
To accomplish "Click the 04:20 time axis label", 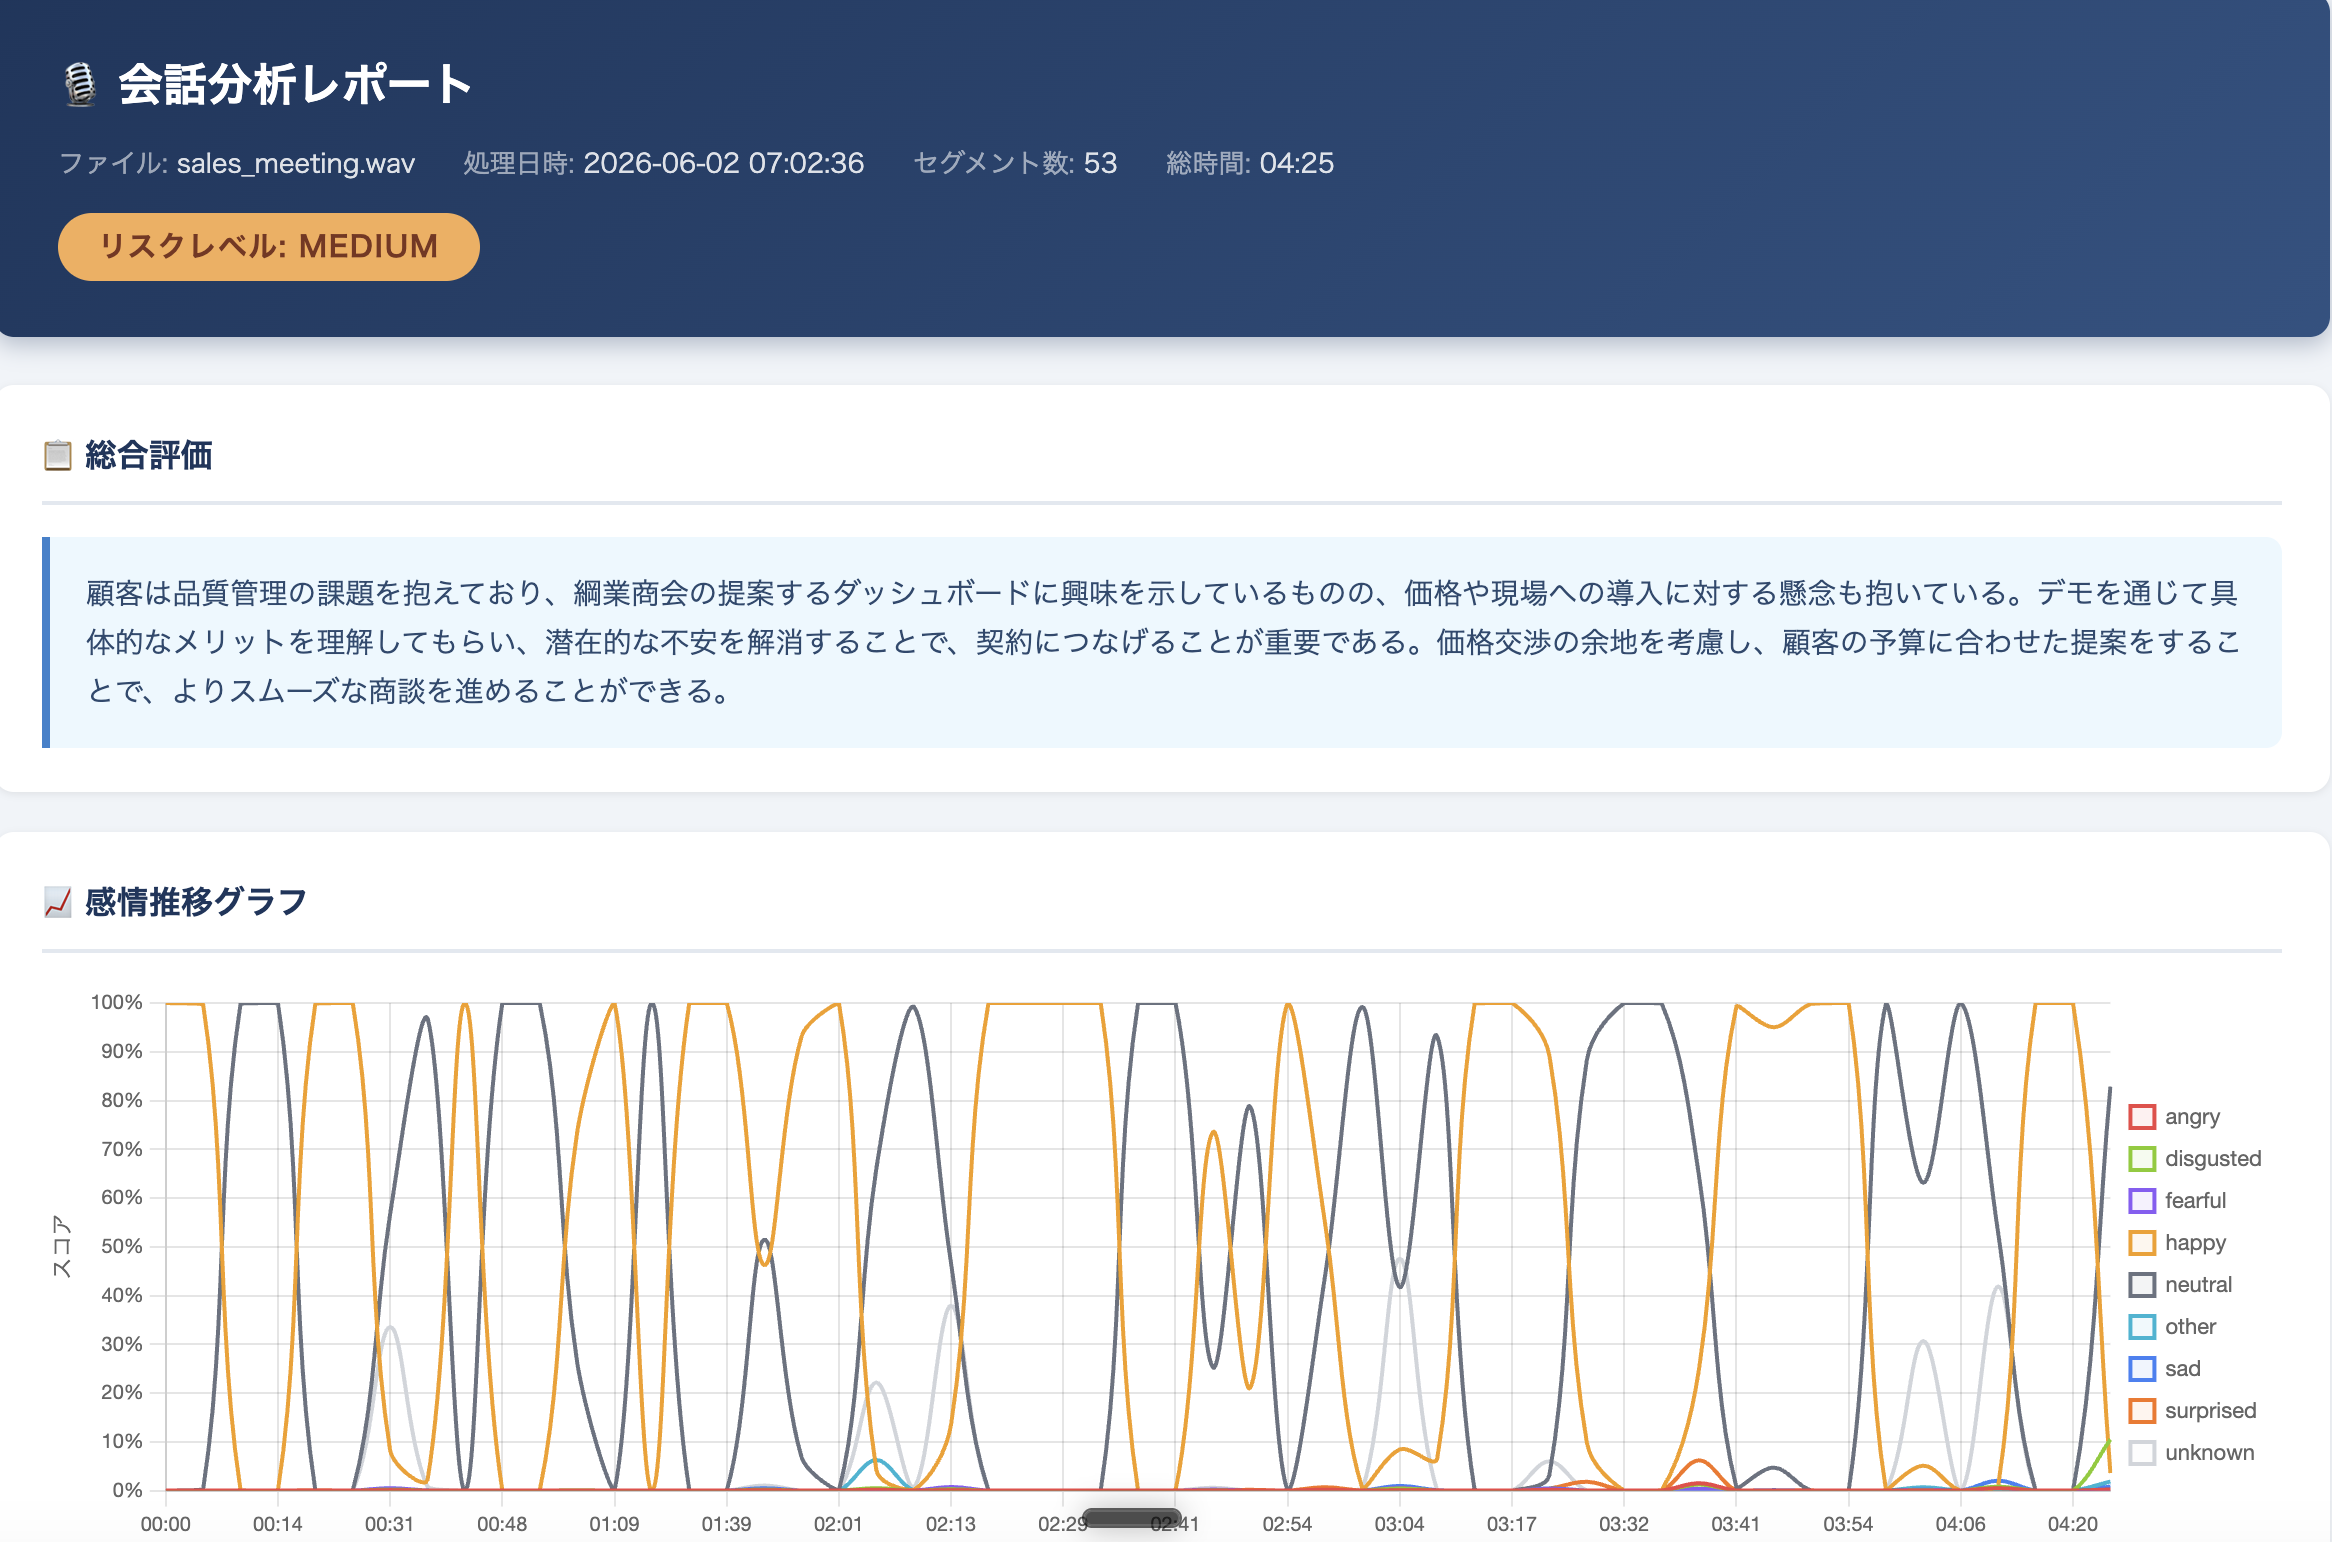I will pos(2072,1524).
